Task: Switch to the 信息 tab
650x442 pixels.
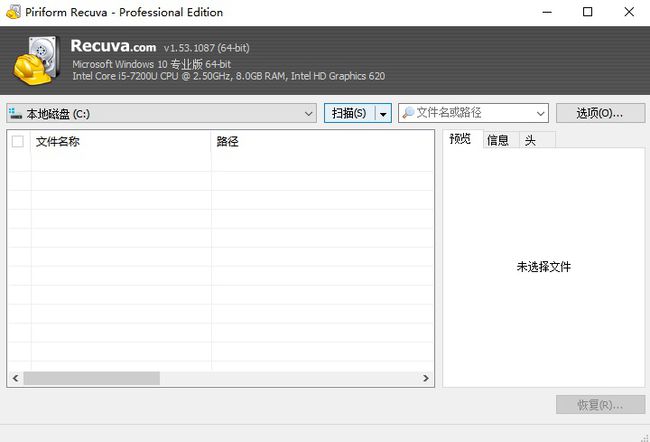Action: [498, 140]
